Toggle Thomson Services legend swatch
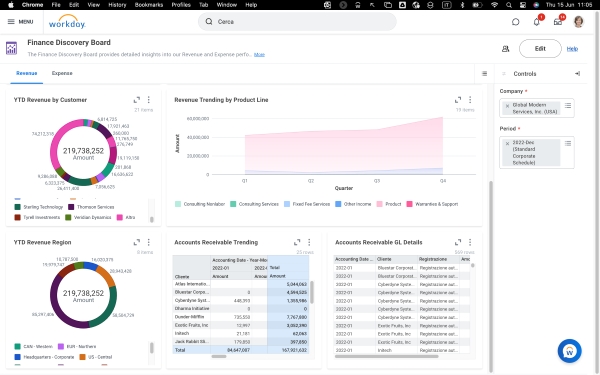The height and width of the screenshot is (375, 600). click(71, 207)
